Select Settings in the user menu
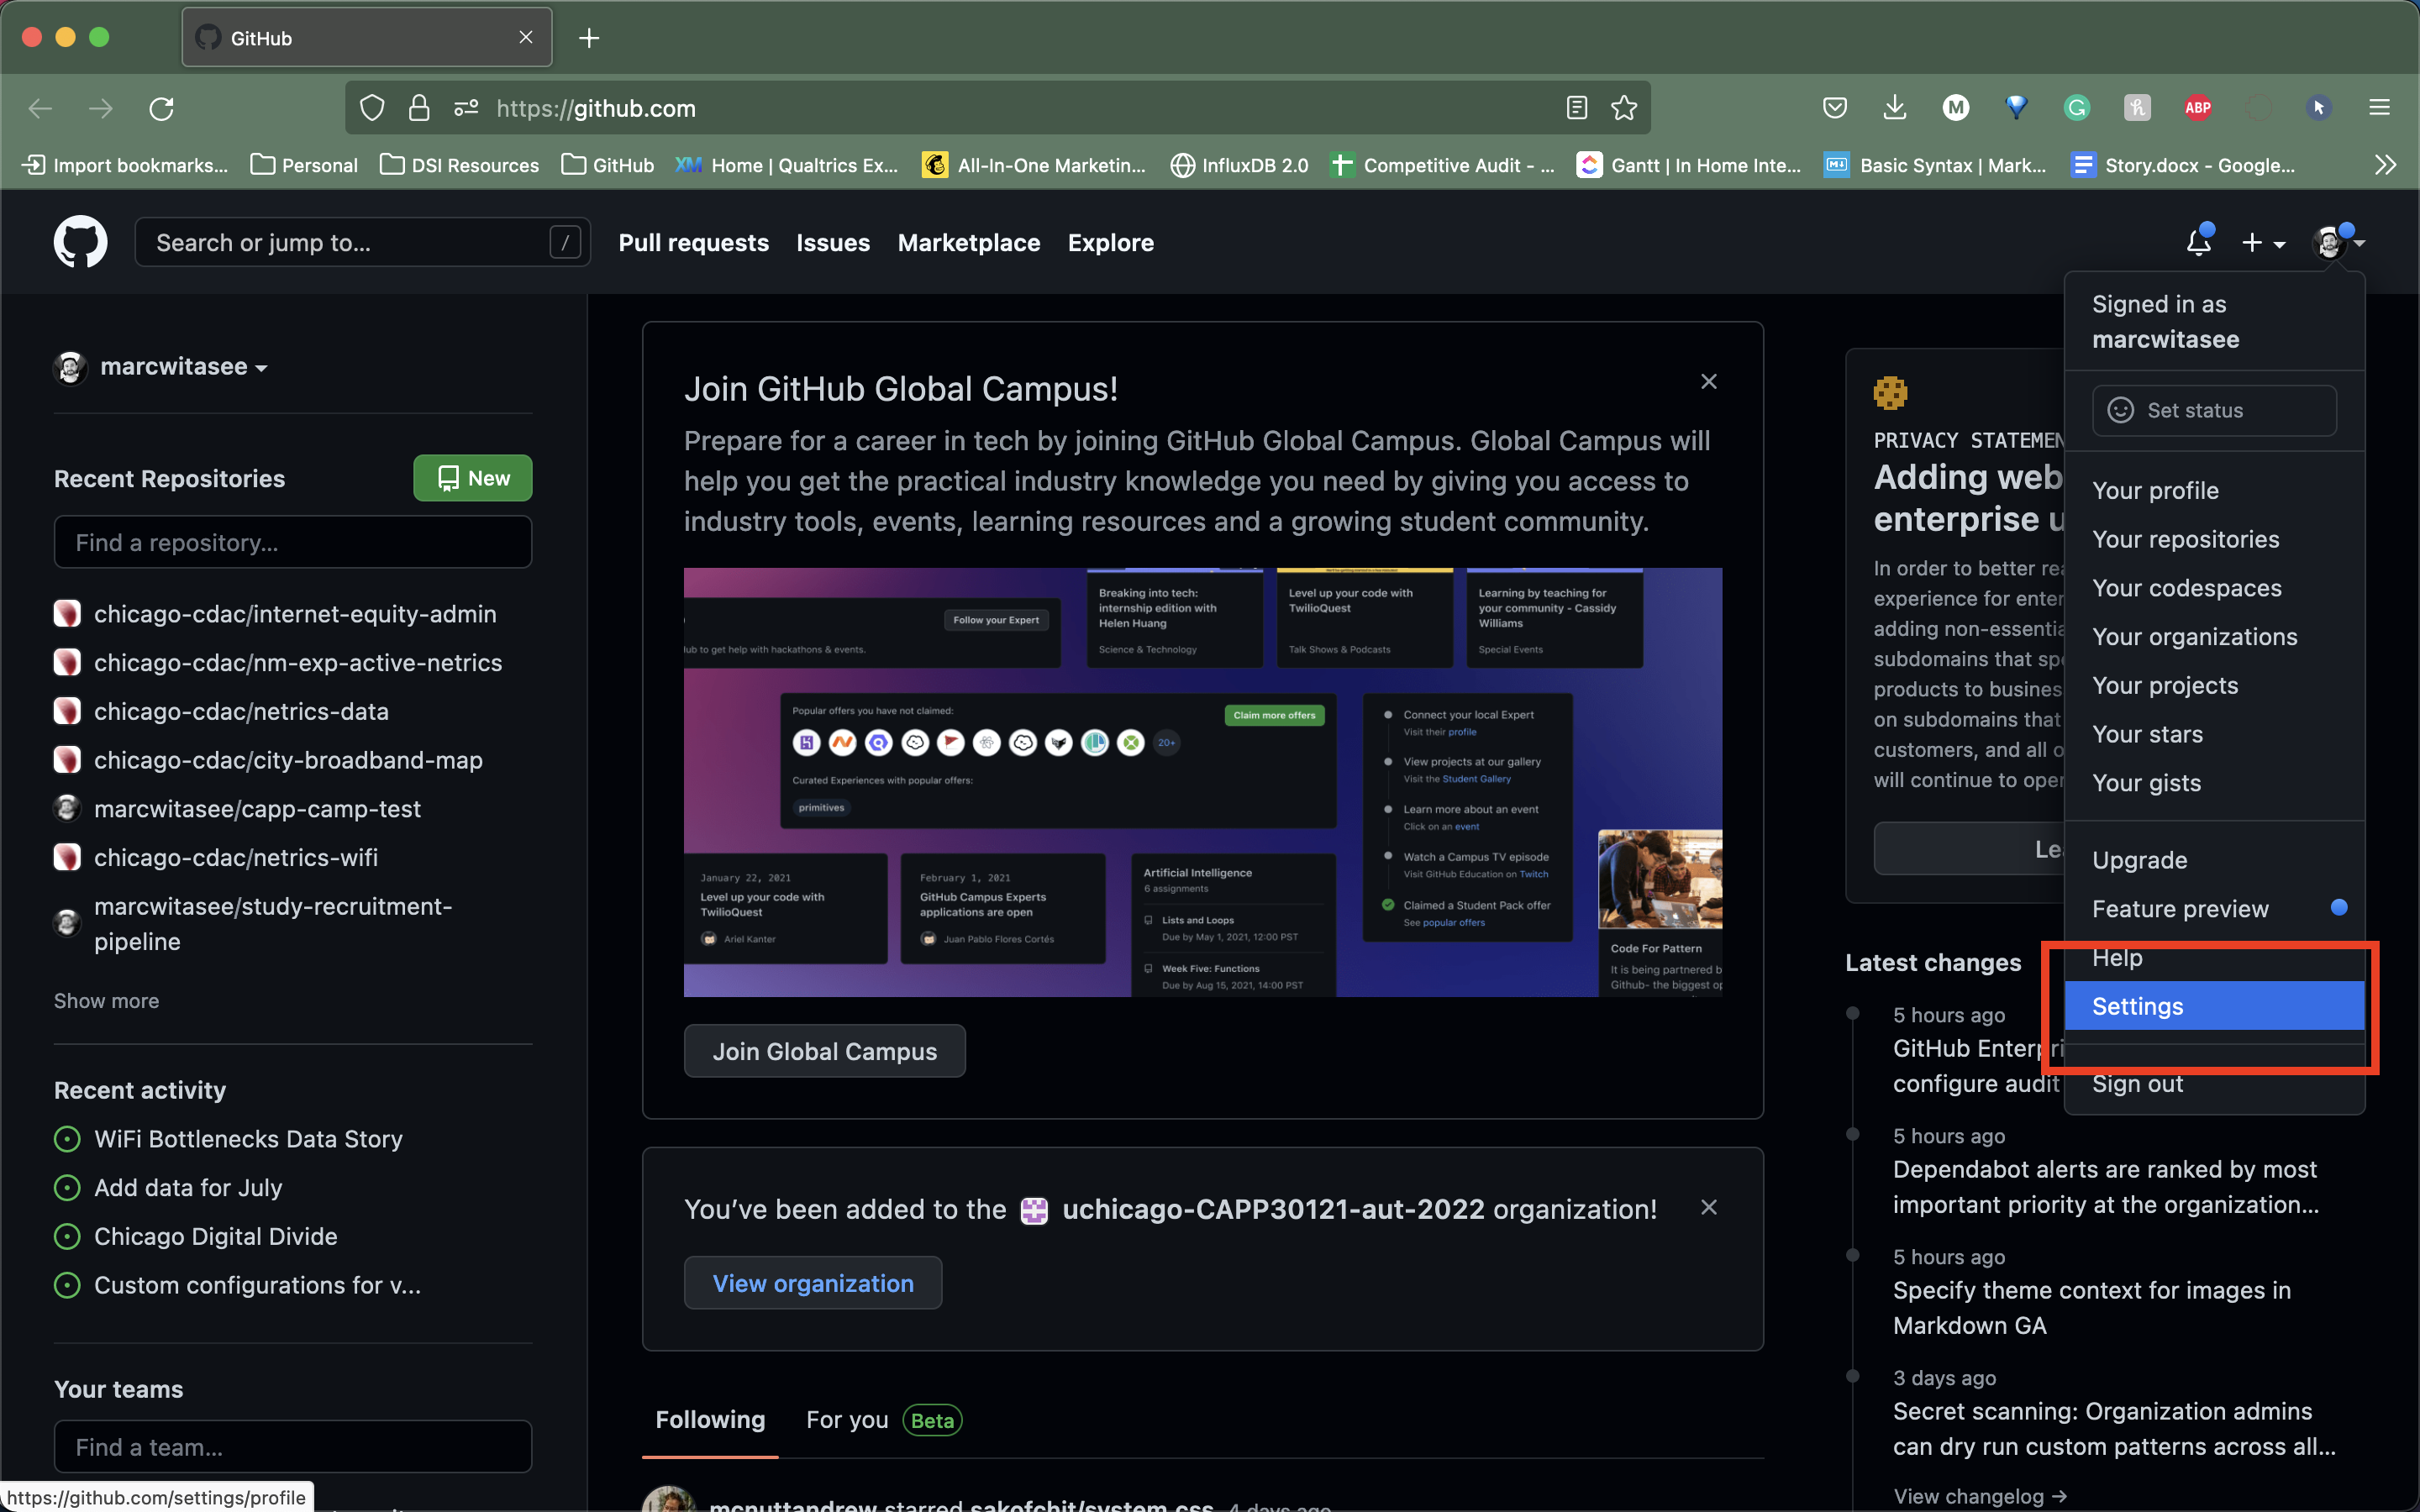Image resolution: width=2420 pixels, height=1512 pixels. pos(2214,1006)
